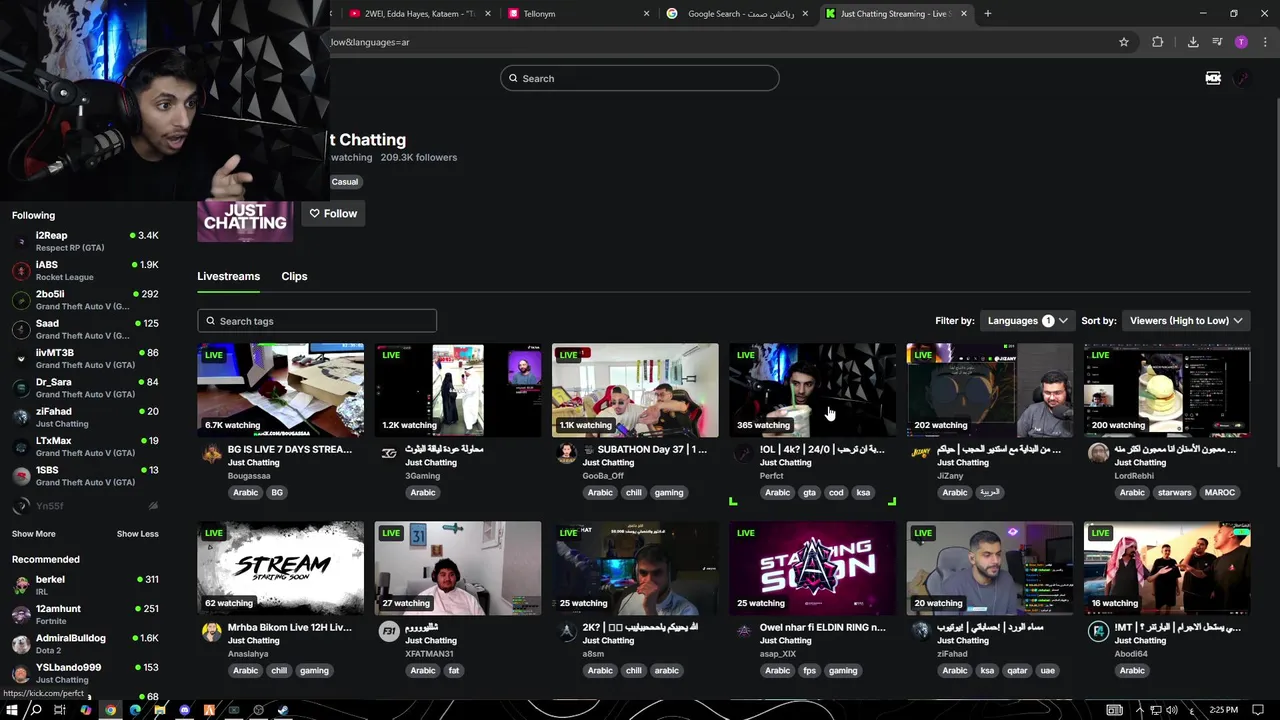Viewport: 1280px width, 720px height.
Task: Open 1SBS channel in sidebar
Action: coord(84,476)
